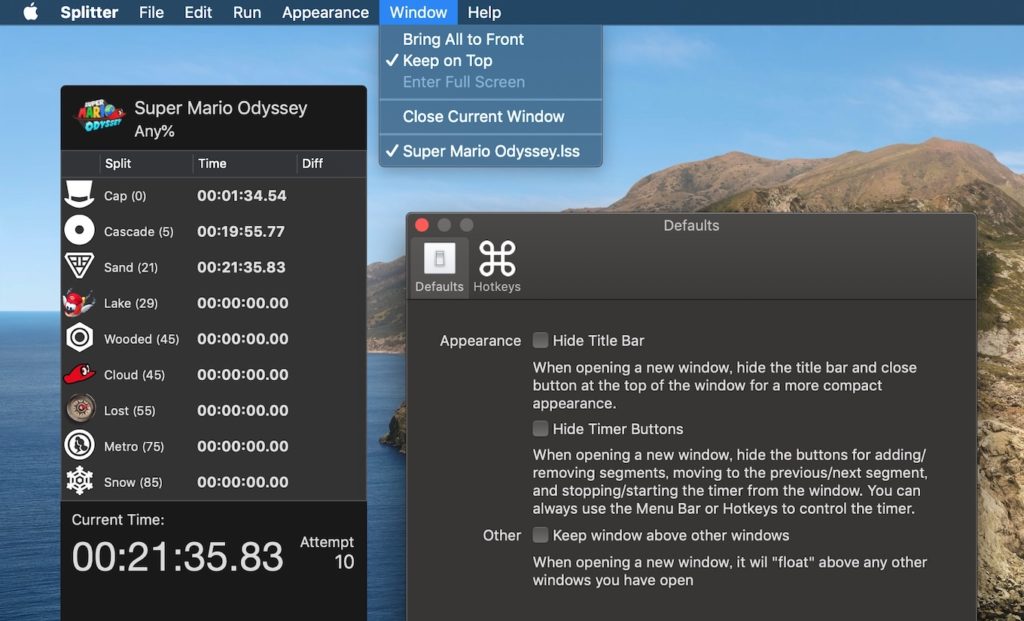Choose Bring All to Front

pyautogui.click(x=463, y=40)
